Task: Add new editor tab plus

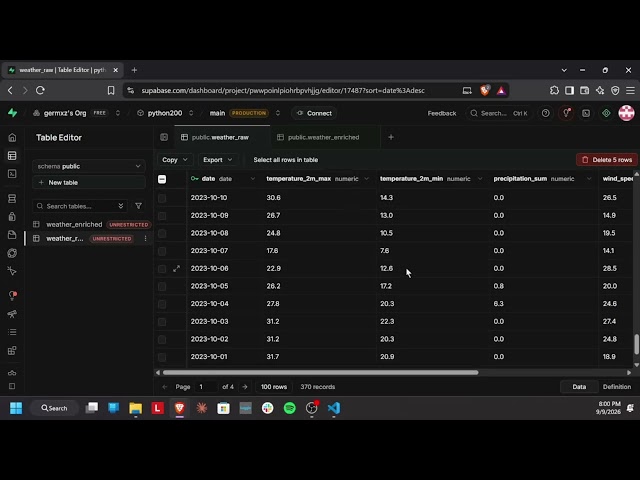Action: [x=391, y=137]
